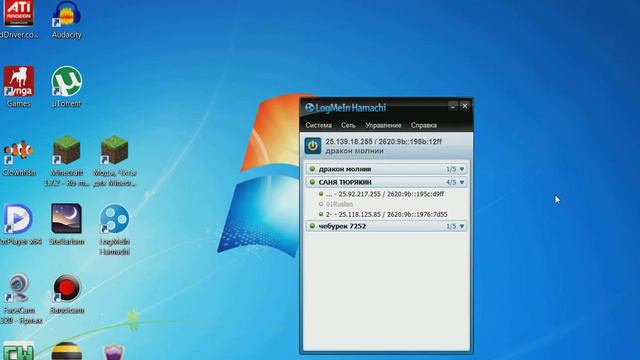Open the purple shield desktop icon

click(x=114, y=352)
